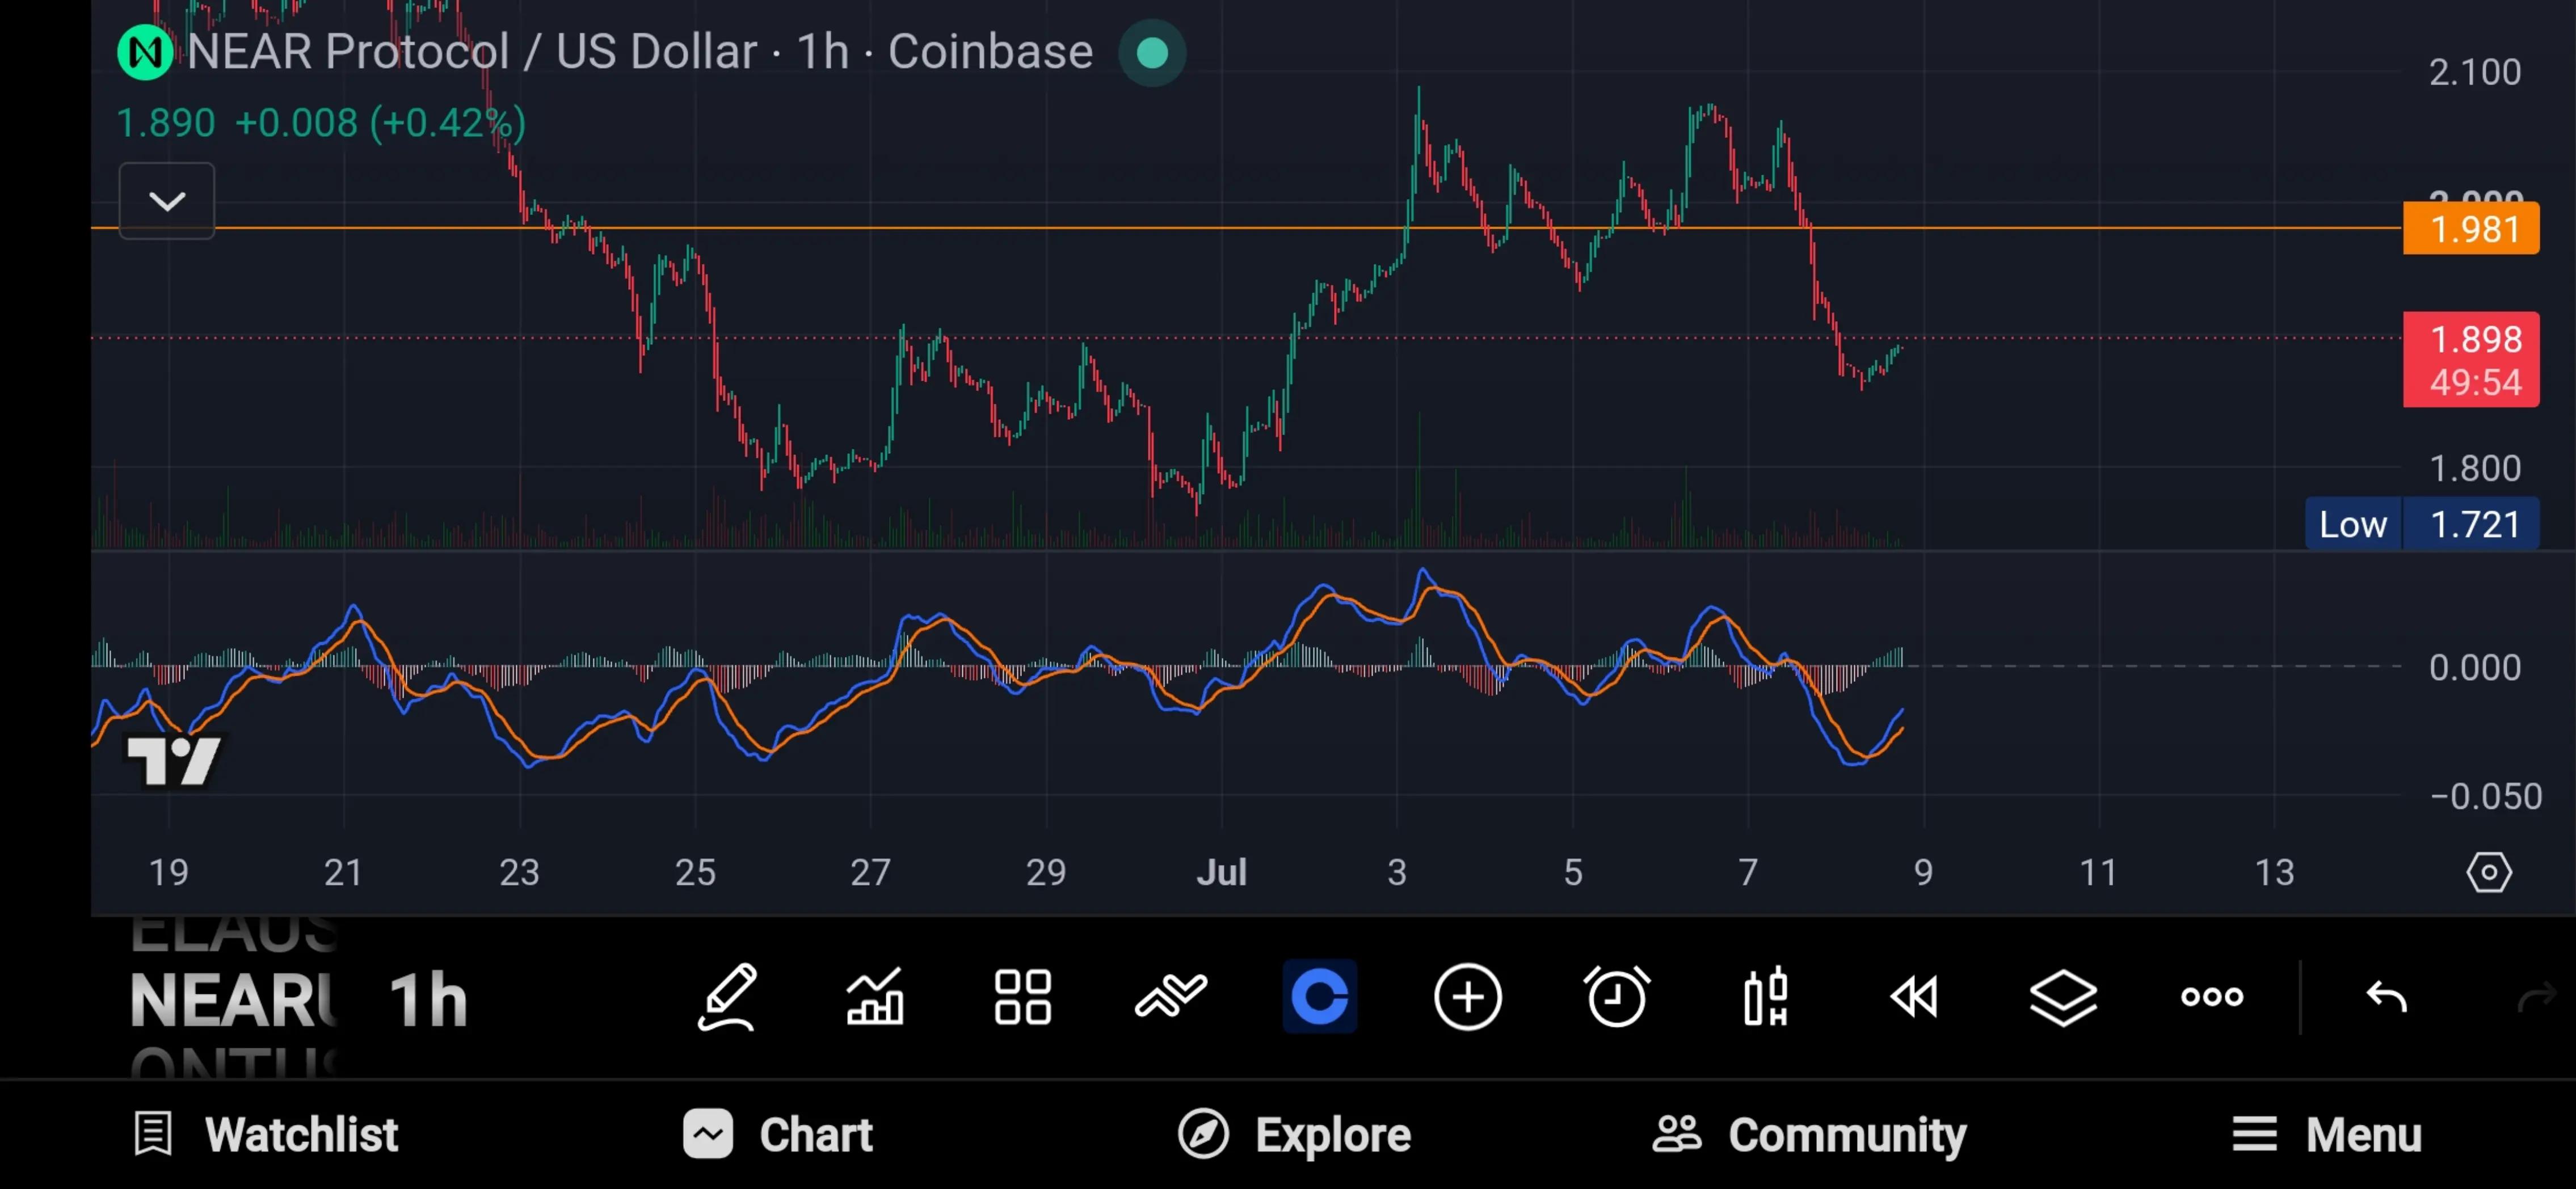
Task: Tap the 0.000 MACD scale value
Action: [x=2475, y=667]
